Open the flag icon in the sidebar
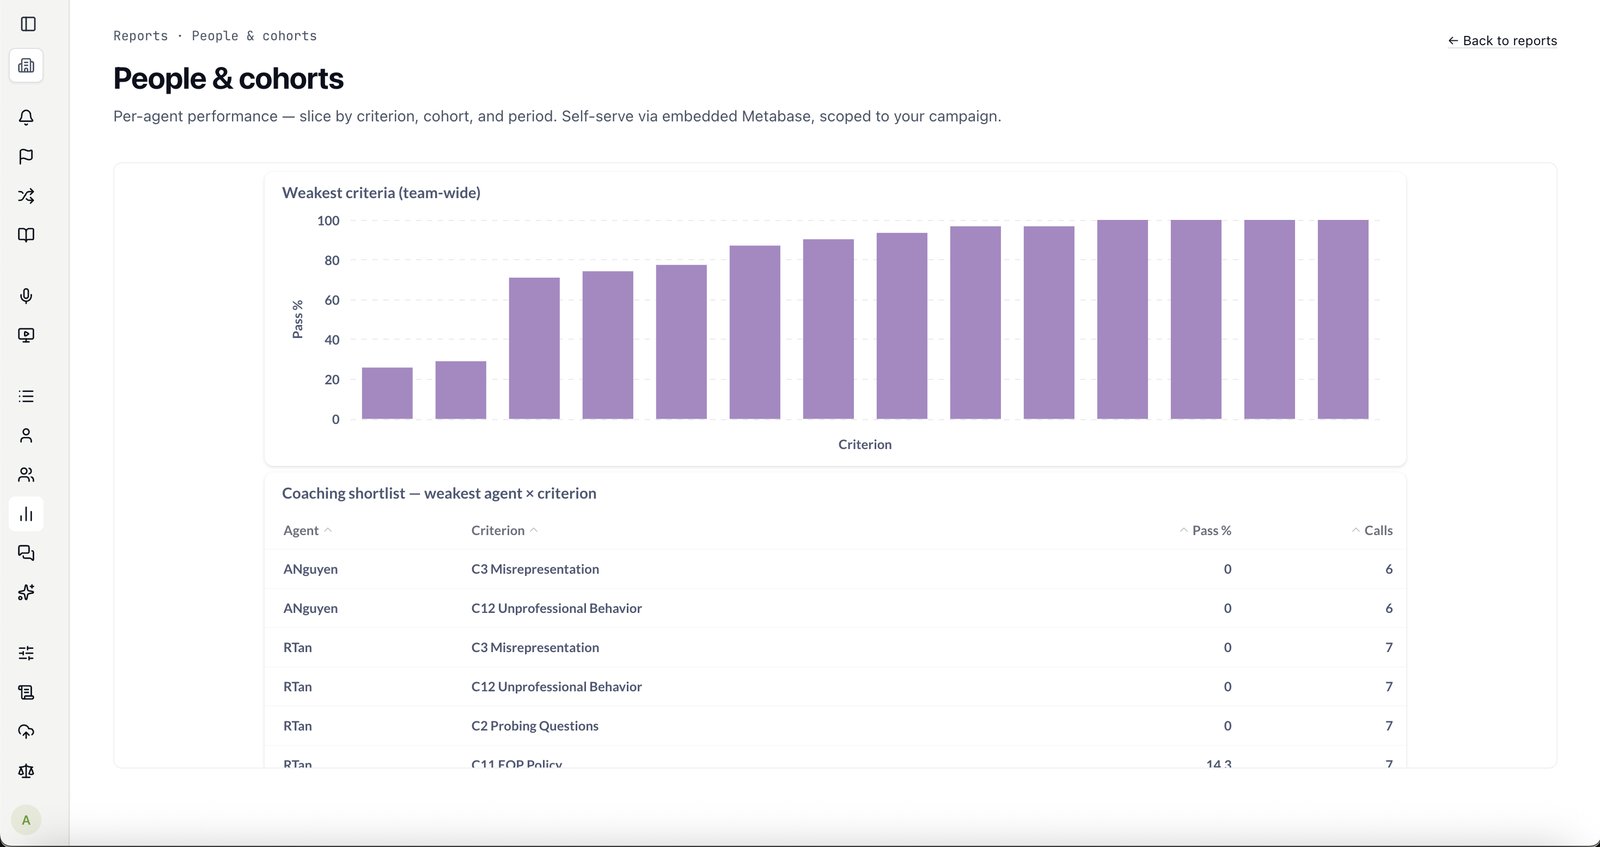Image resolution: width=1600 pixels, height=847 pixels. tap(26, 156)
